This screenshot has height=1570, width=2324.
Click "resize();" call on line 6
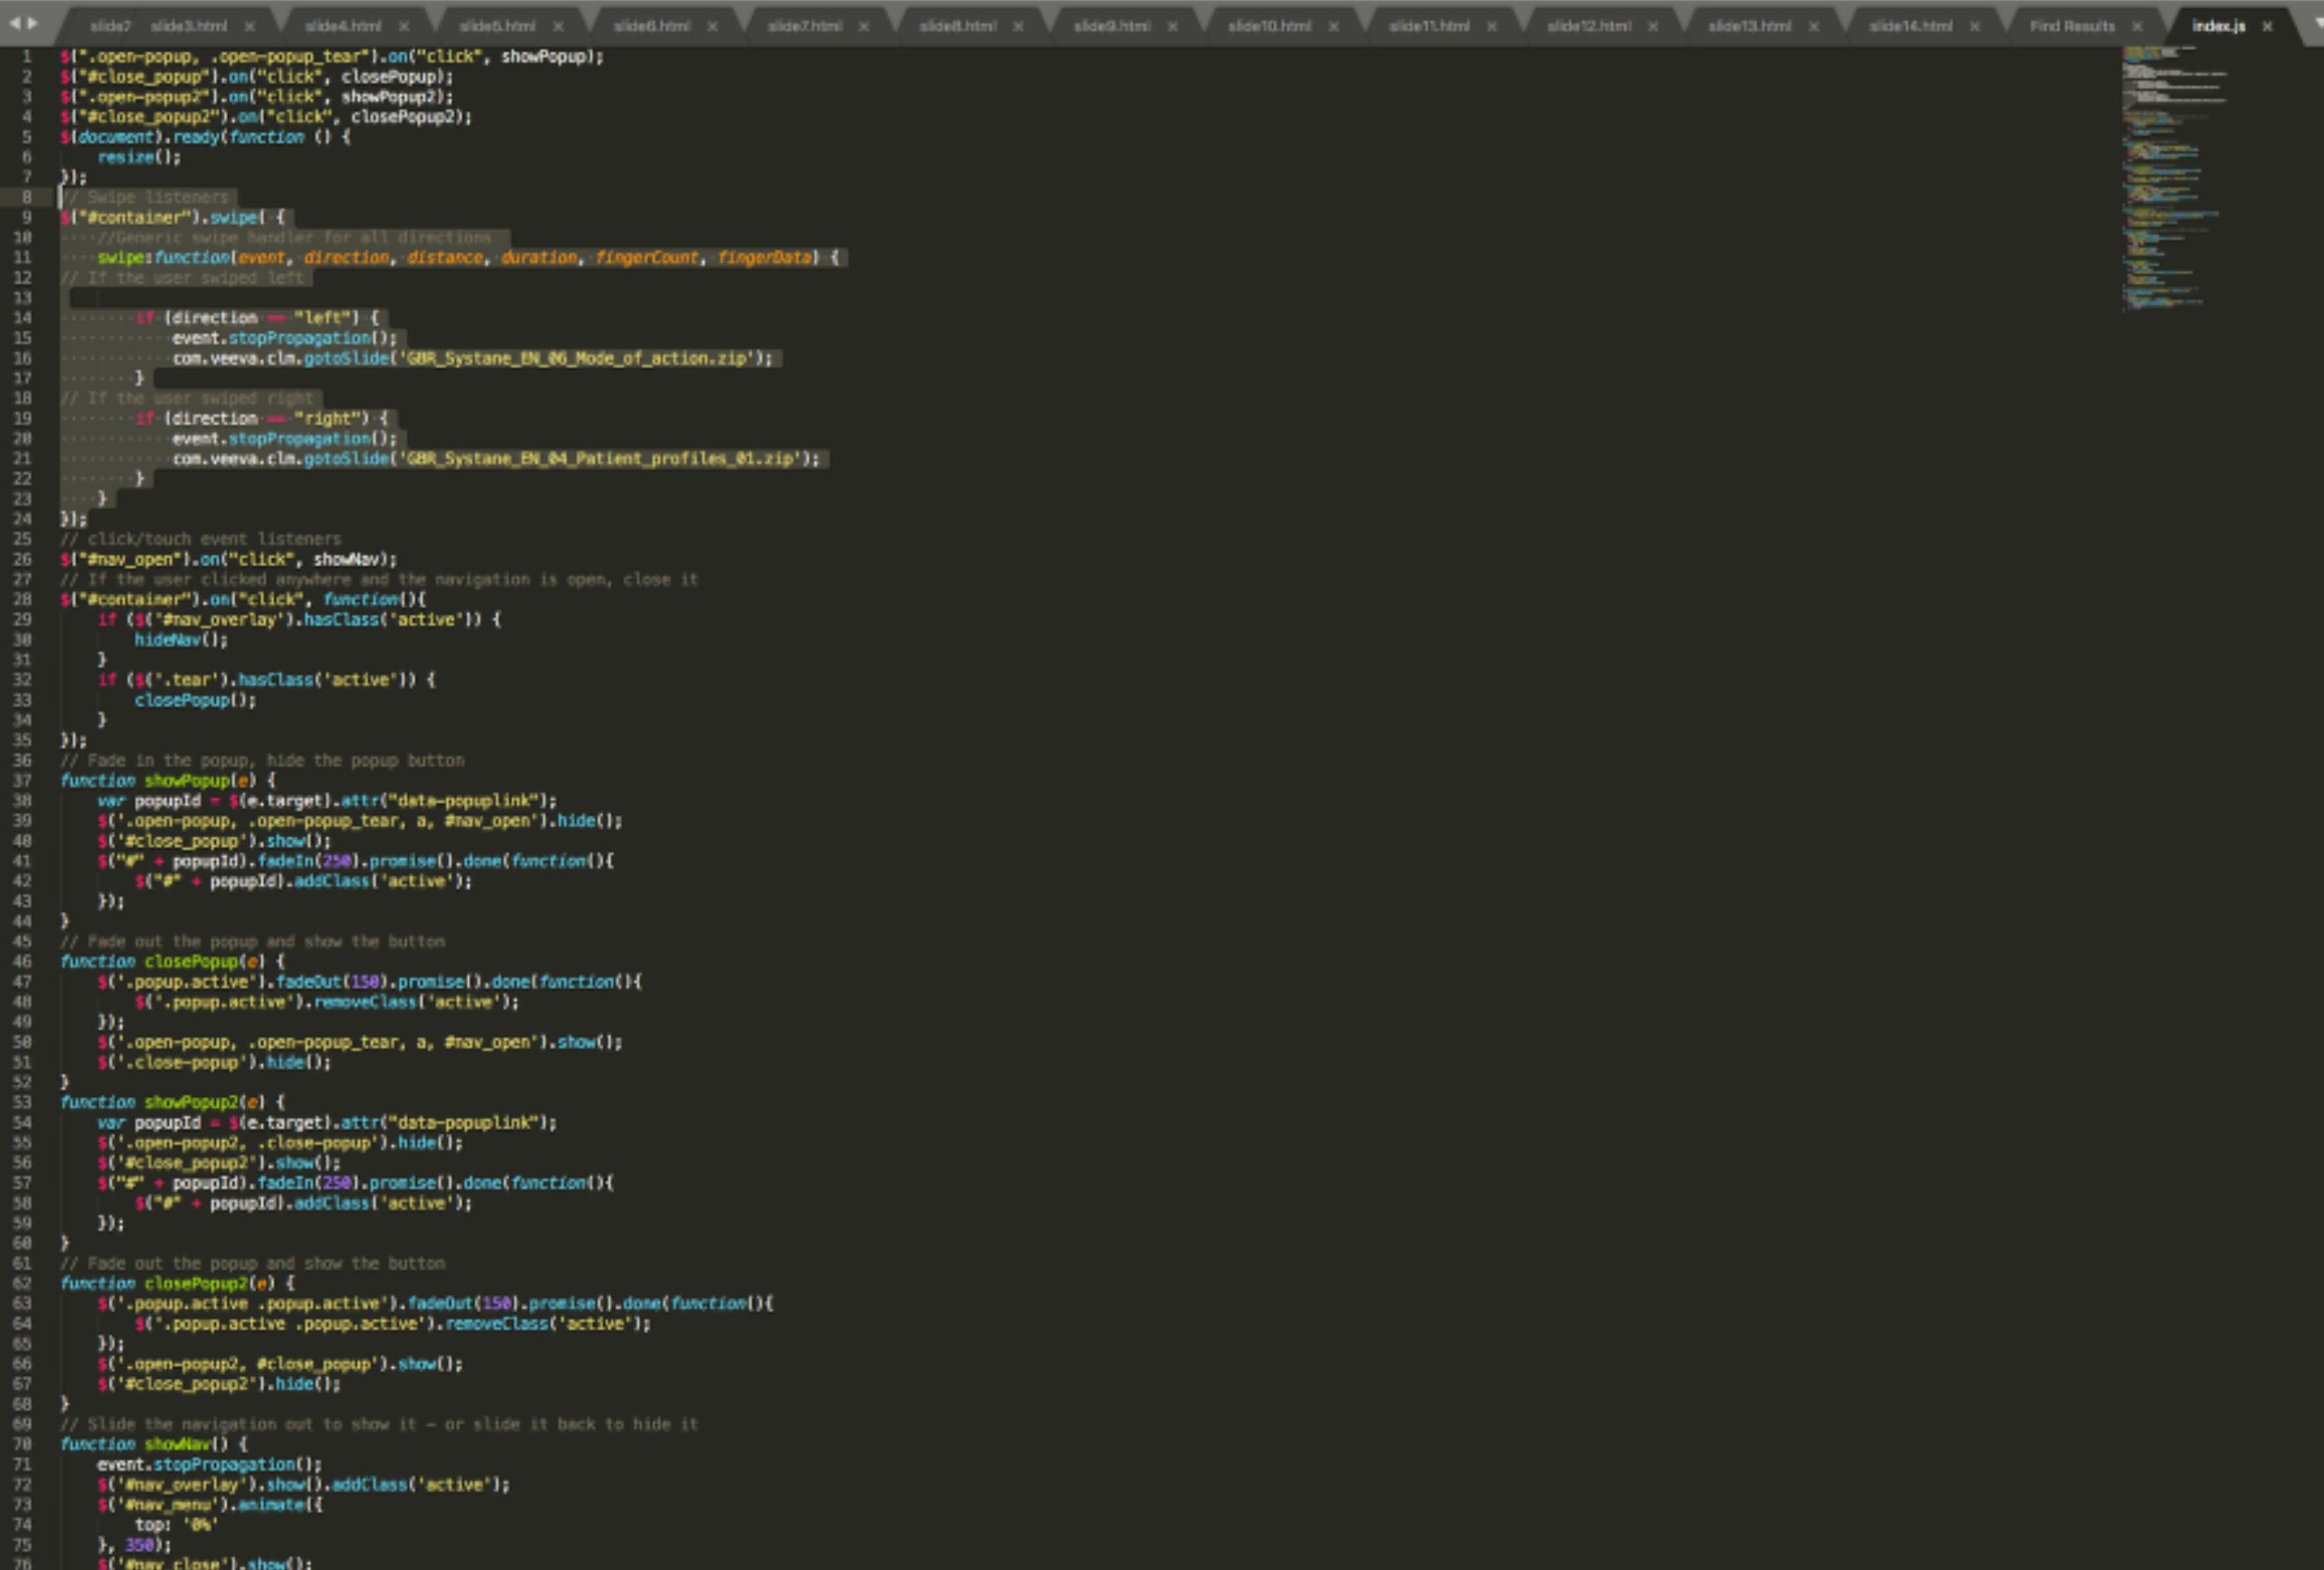tap(139, 157)
